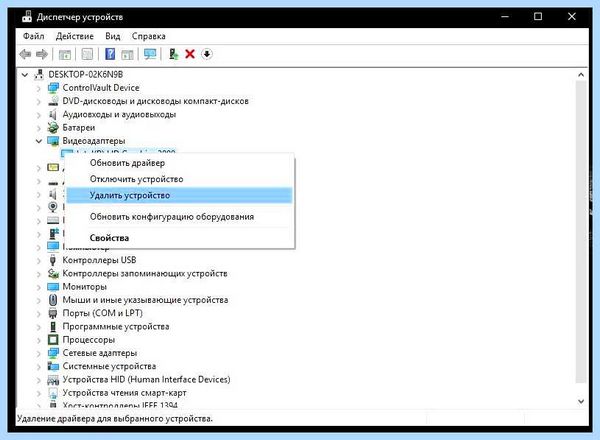Collapse the Видеоадаптеры category
This screenshot has height=440, width=600.
pyautogui.click(x=39, y=141)
